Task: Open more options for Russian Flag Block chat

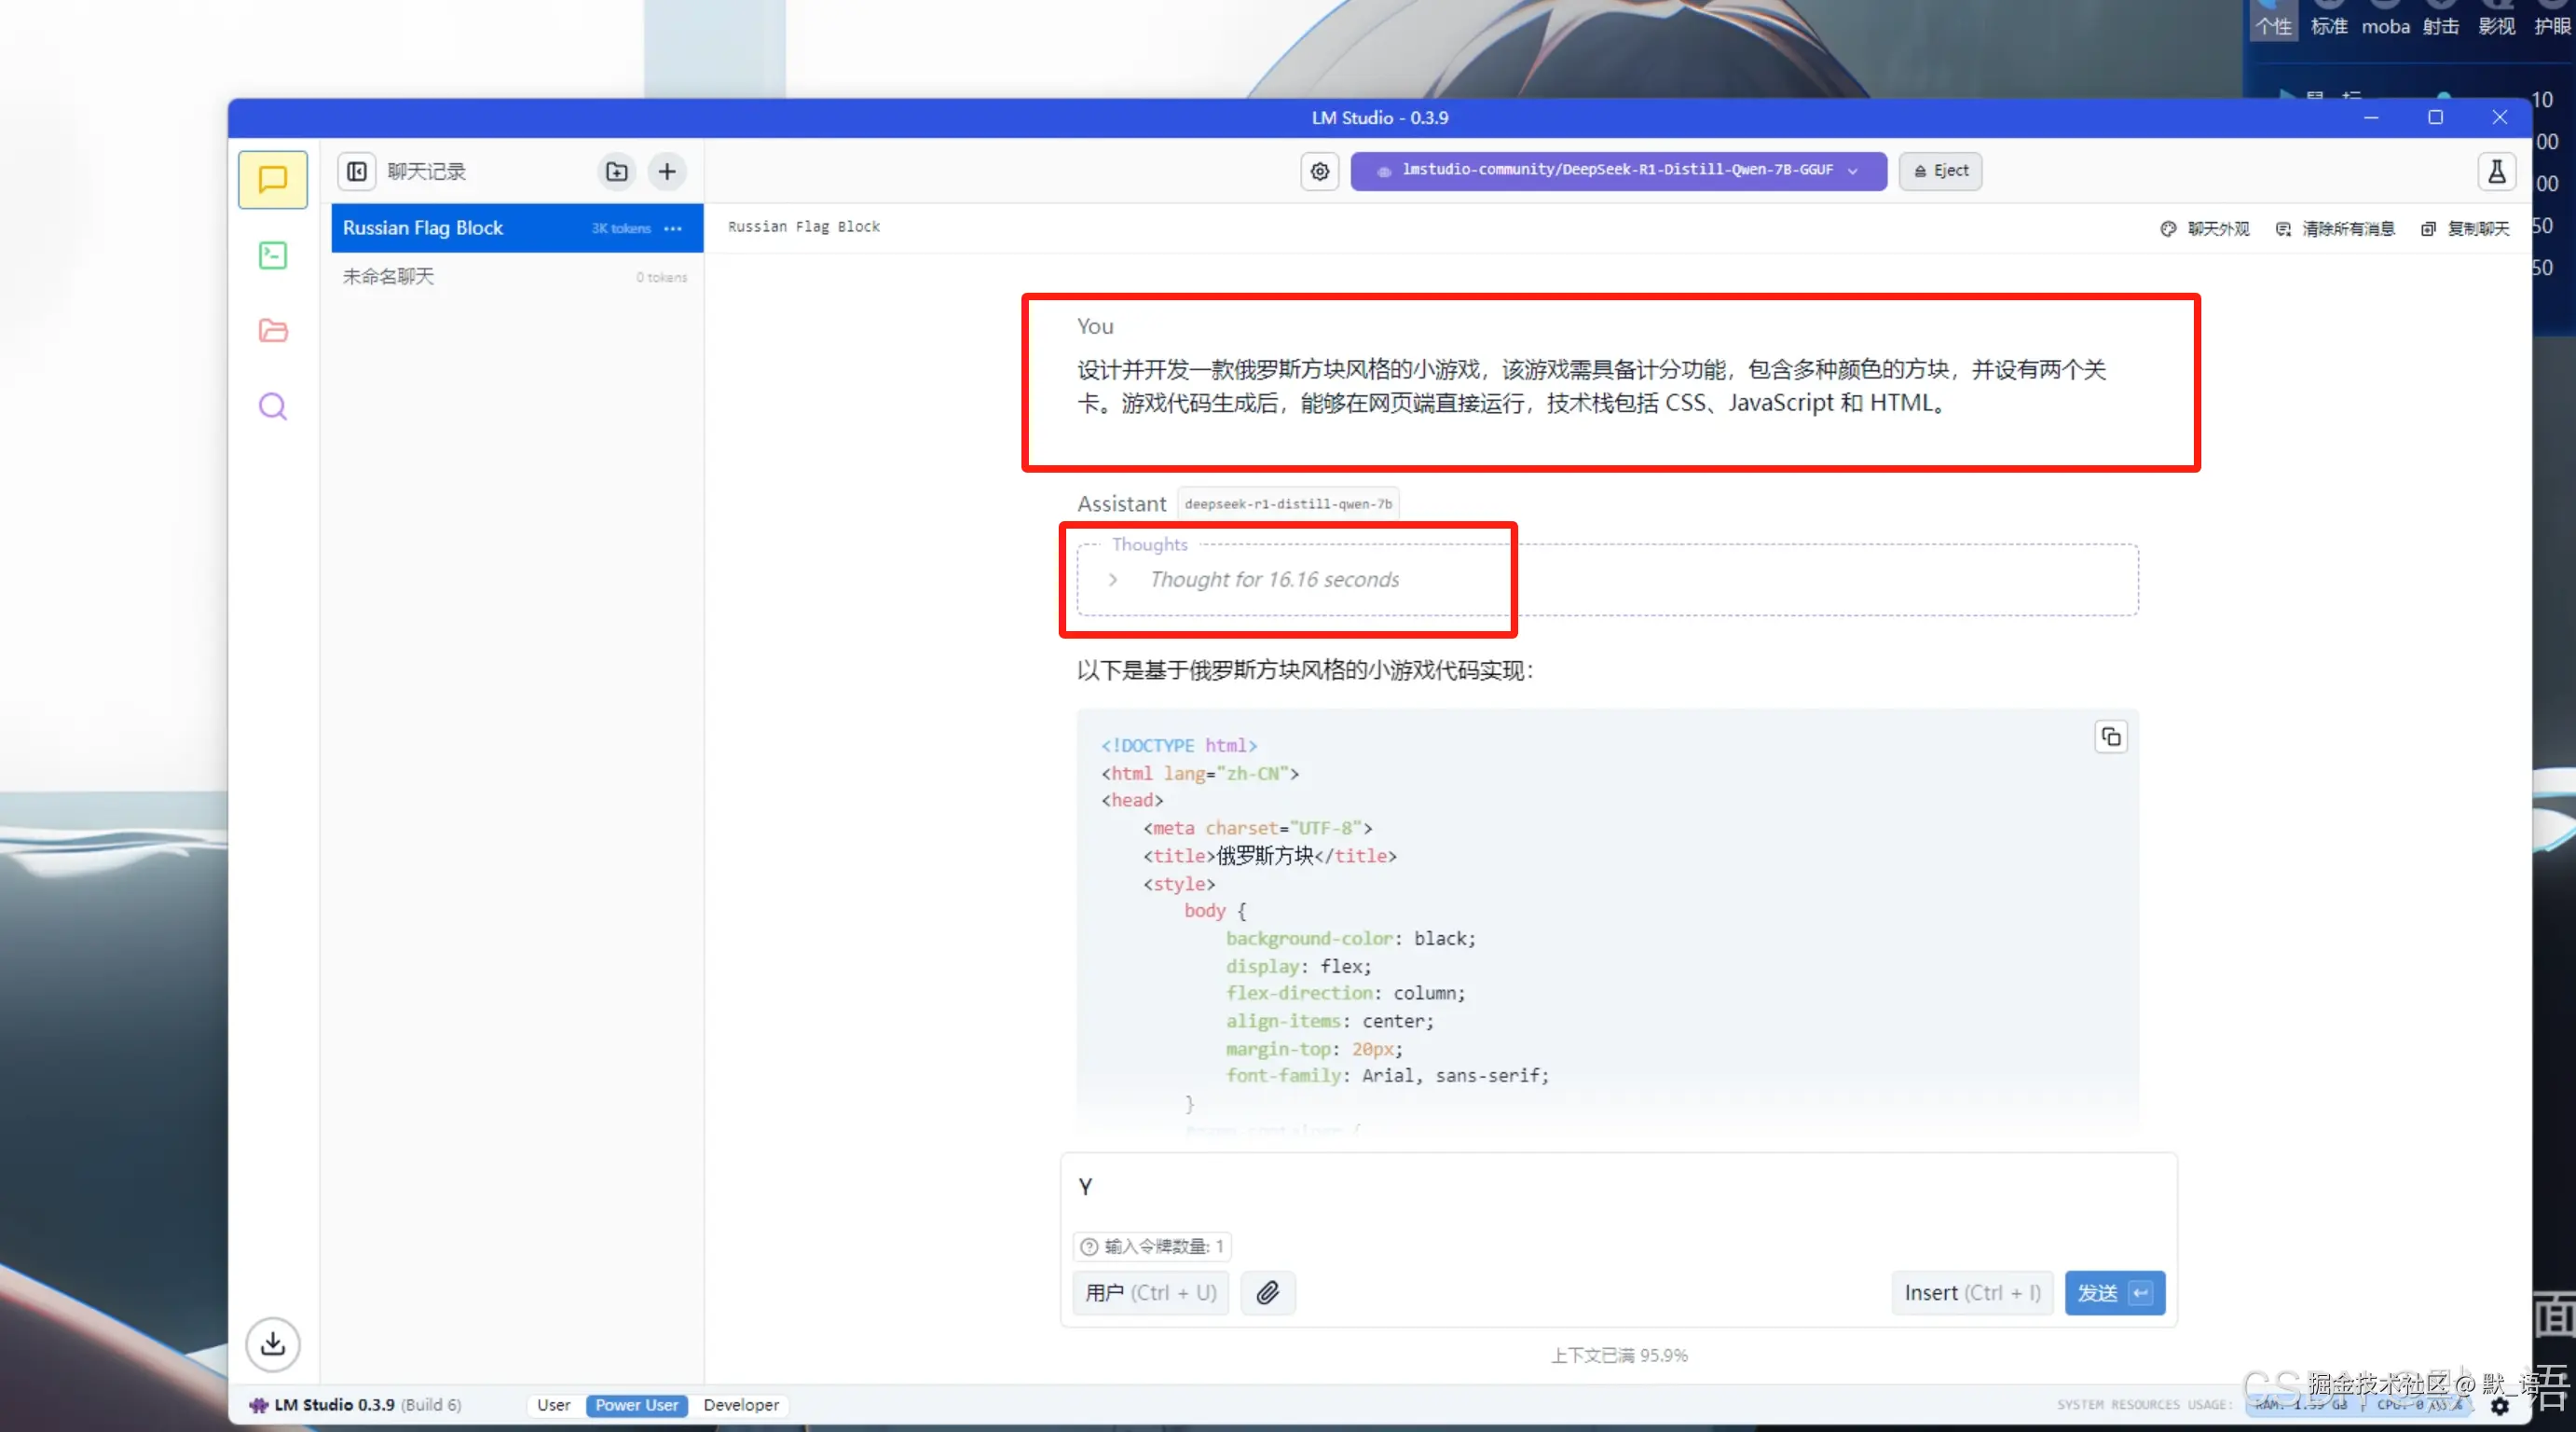Action: [x=671, y=229]
